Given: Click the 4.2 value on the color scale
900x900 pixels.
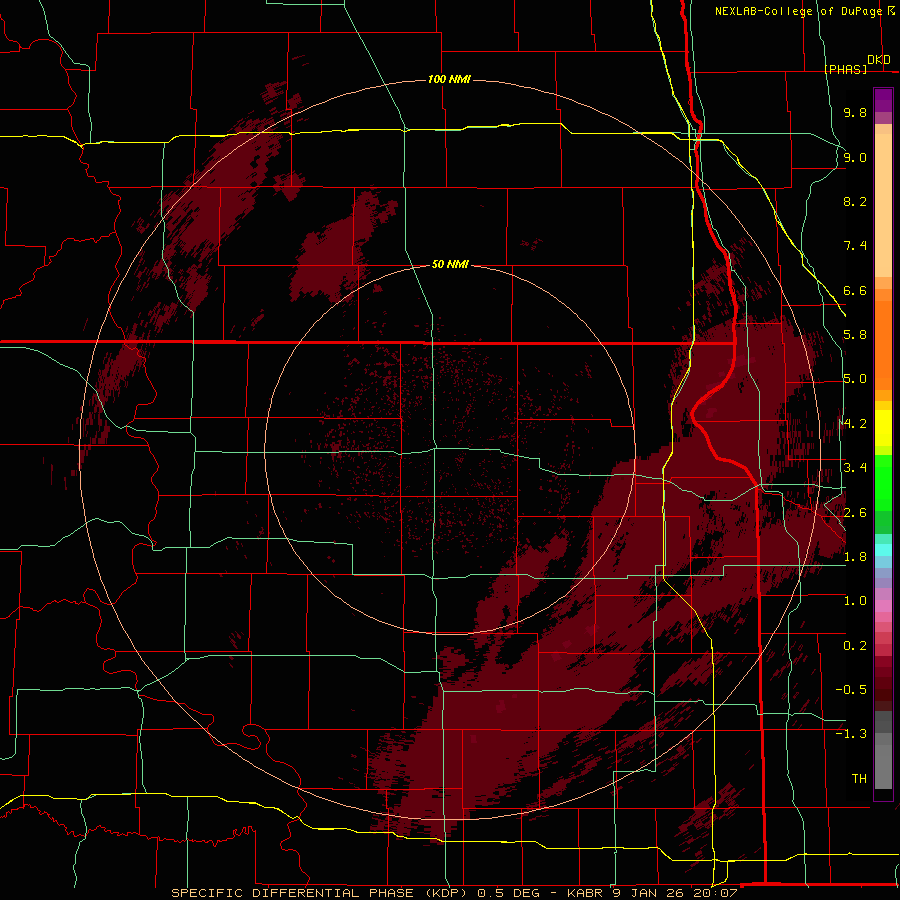Looking at the screenshot, I should 855,424.
